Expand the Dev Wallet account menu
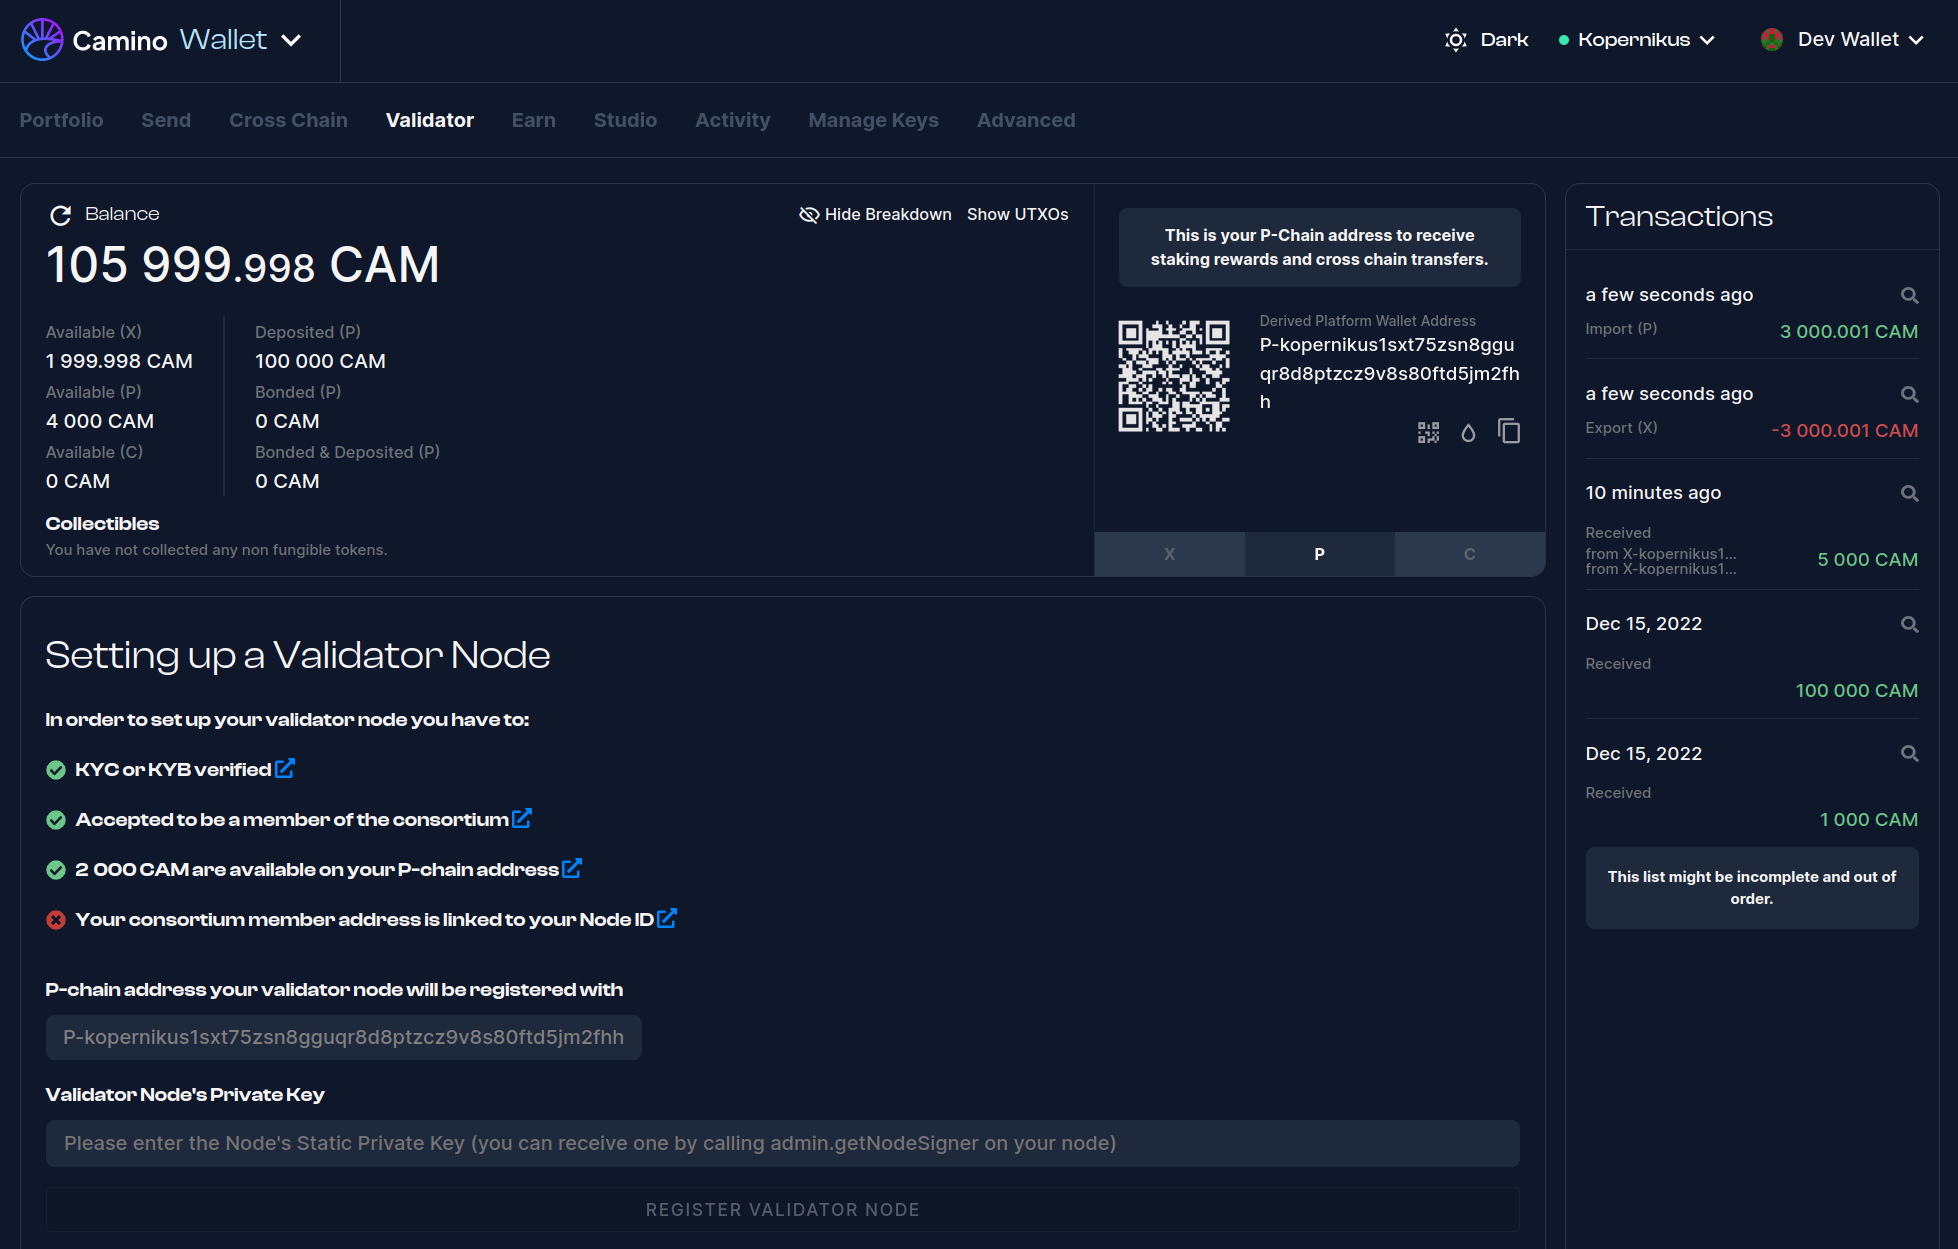 coord(1843,40)
